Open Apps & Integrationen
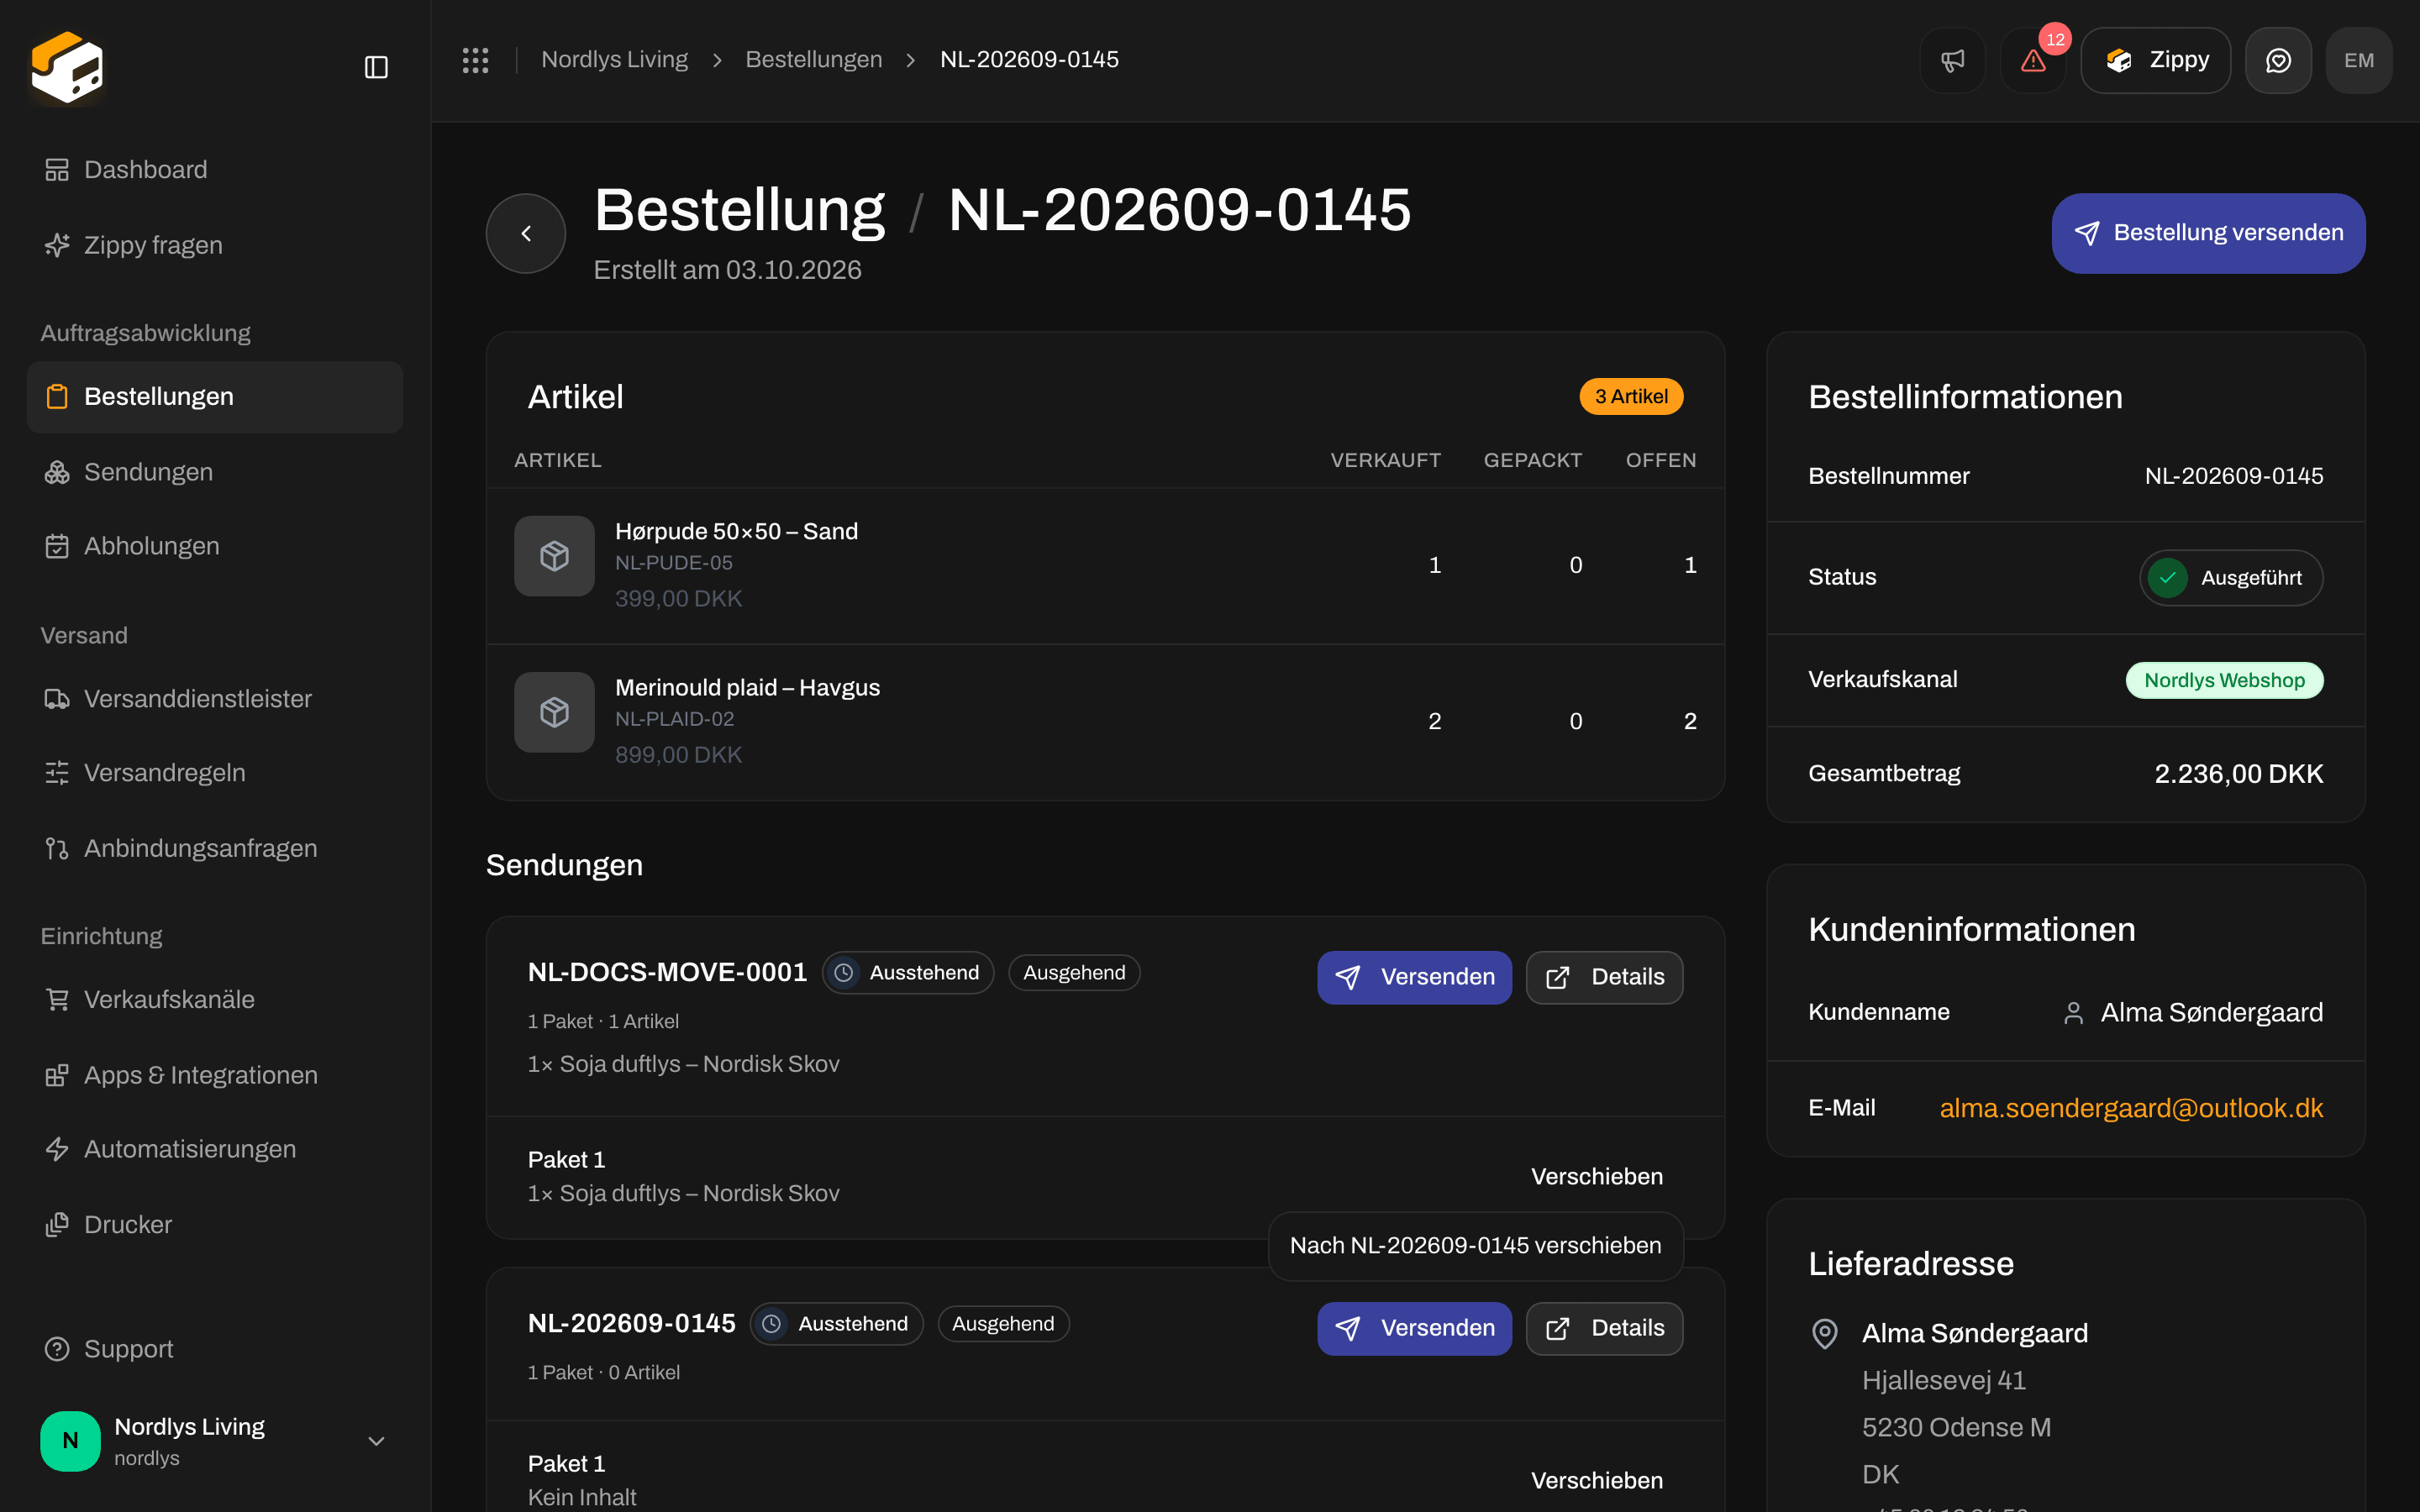The height and width of the screenshot is (1512, 2420). click(x=215, y=1075)
